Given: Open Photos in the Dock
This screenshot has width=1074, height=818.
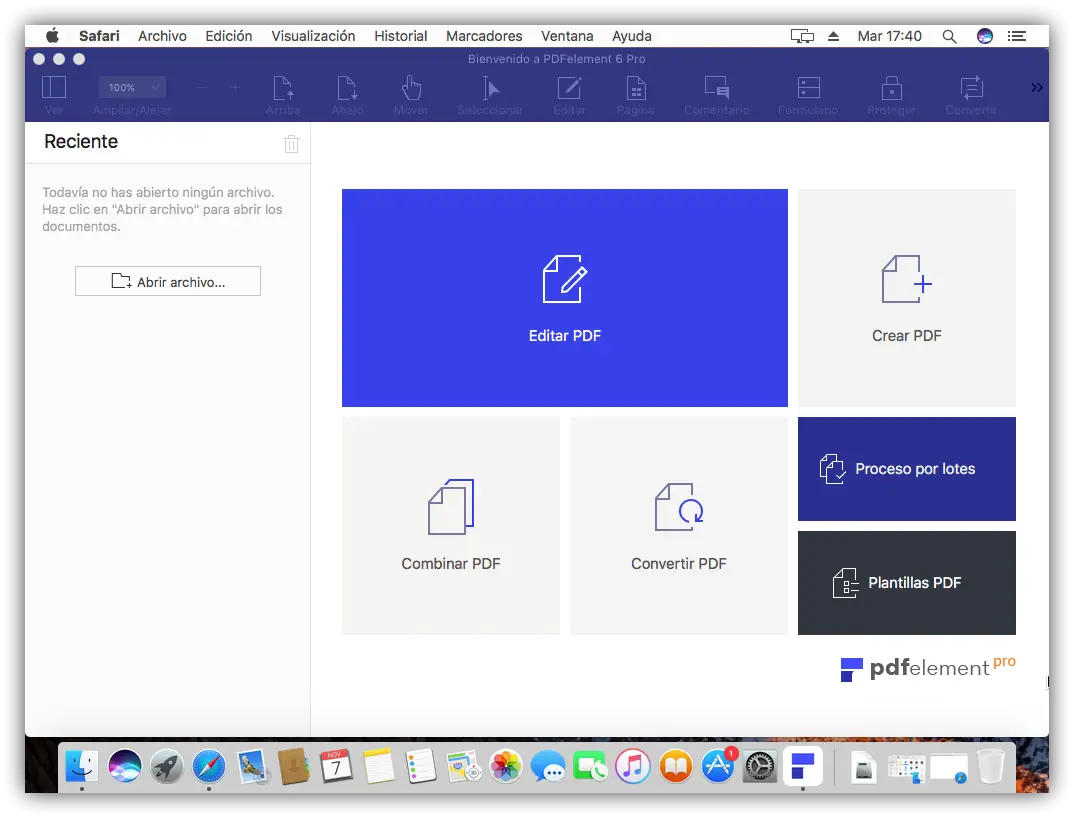Looking at the screenshot, I should [x=505, y=766].
